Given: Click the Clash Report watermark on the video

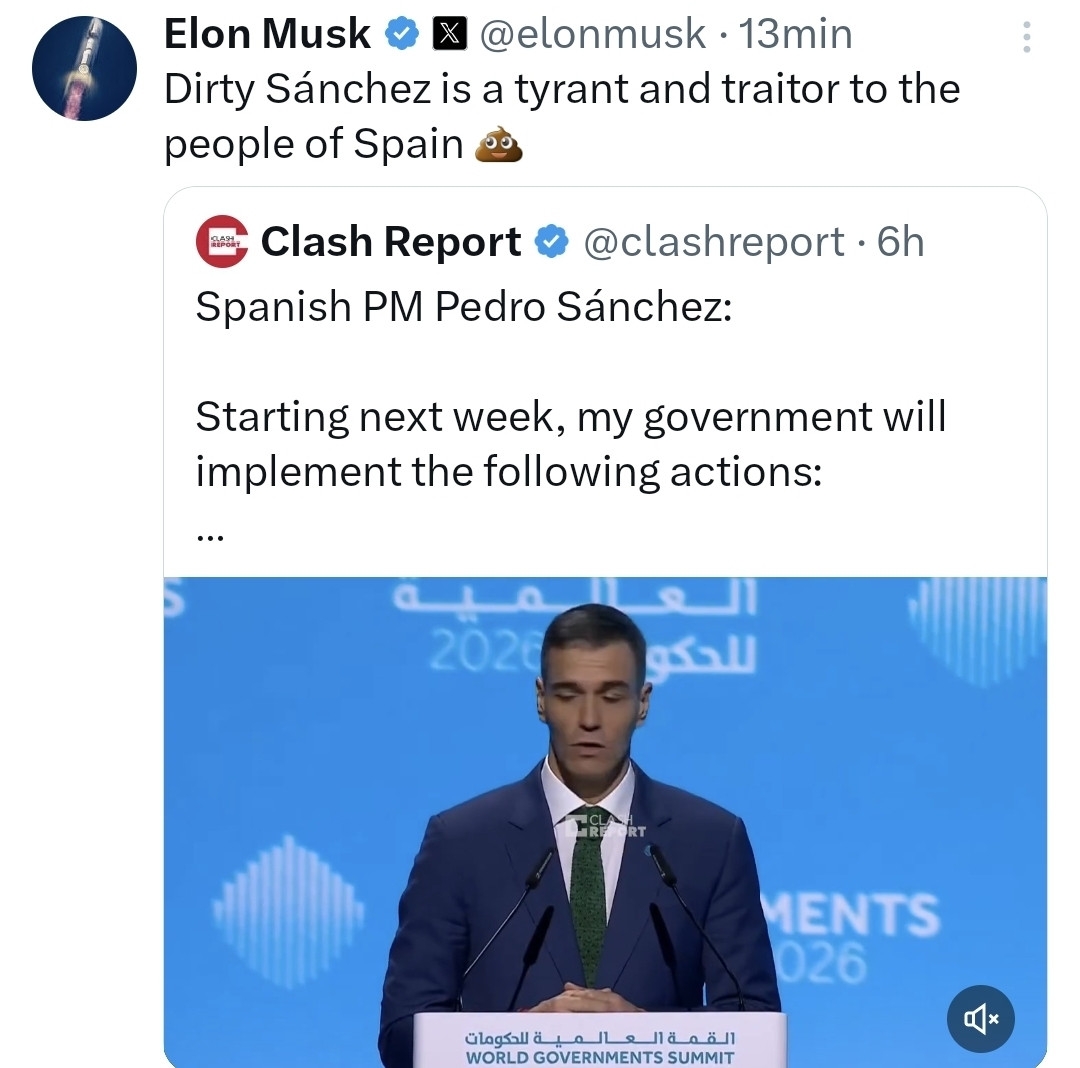Looking at the screenshot, I should [x=605, y=826].
